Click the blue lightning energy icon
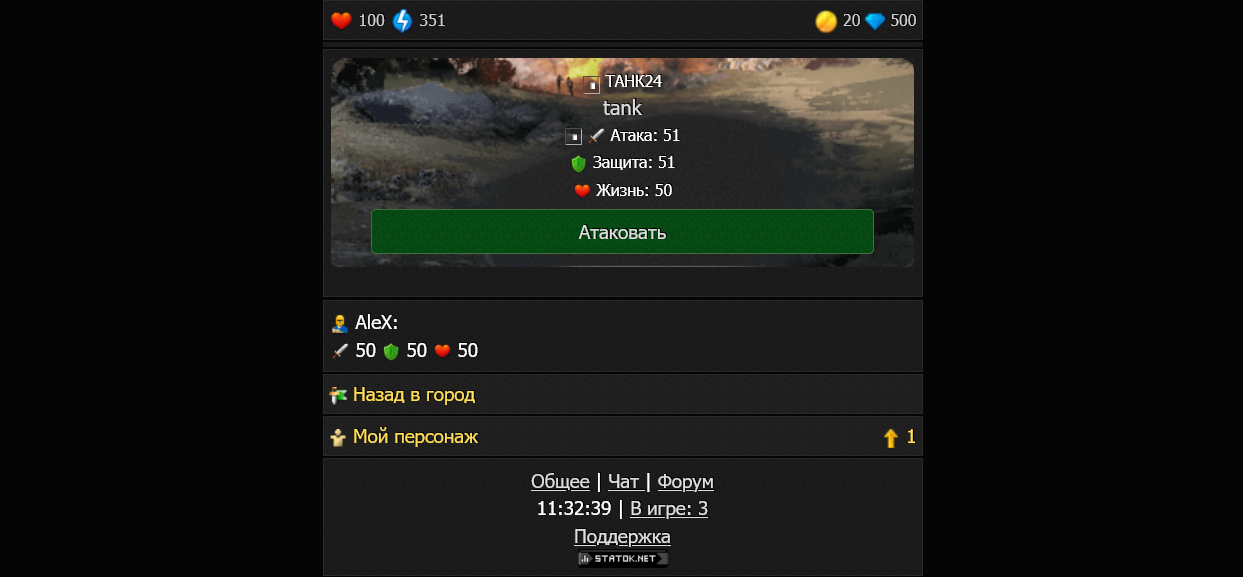1243x577 pixels. (x=402, y=20)
